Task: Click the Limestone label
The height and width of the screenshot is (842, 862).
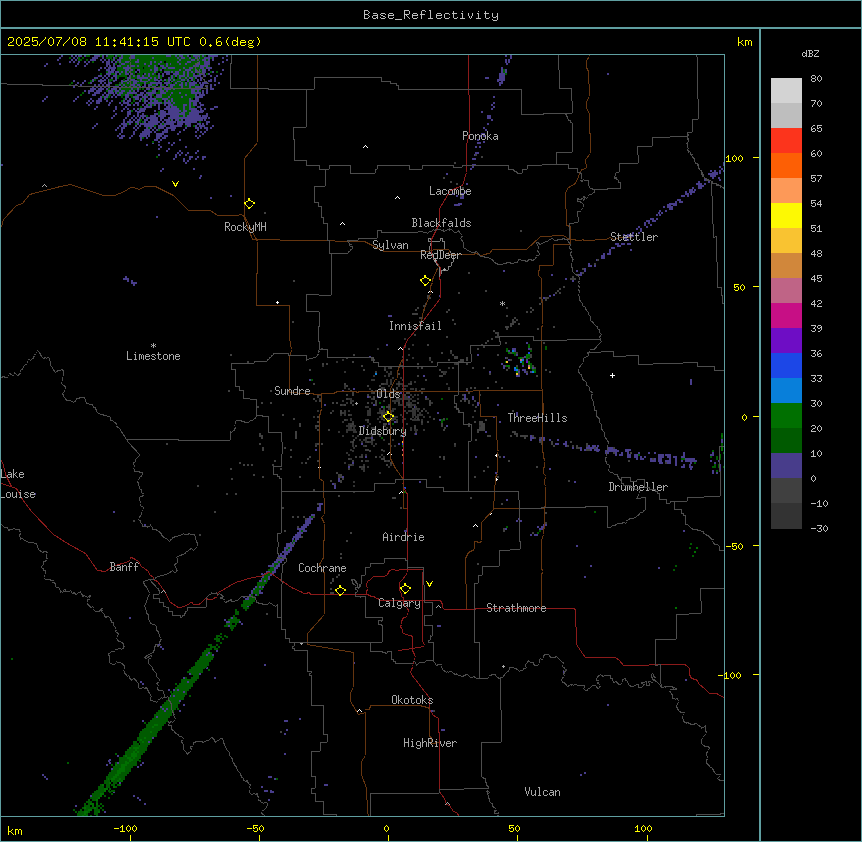Action: [153, 356]
